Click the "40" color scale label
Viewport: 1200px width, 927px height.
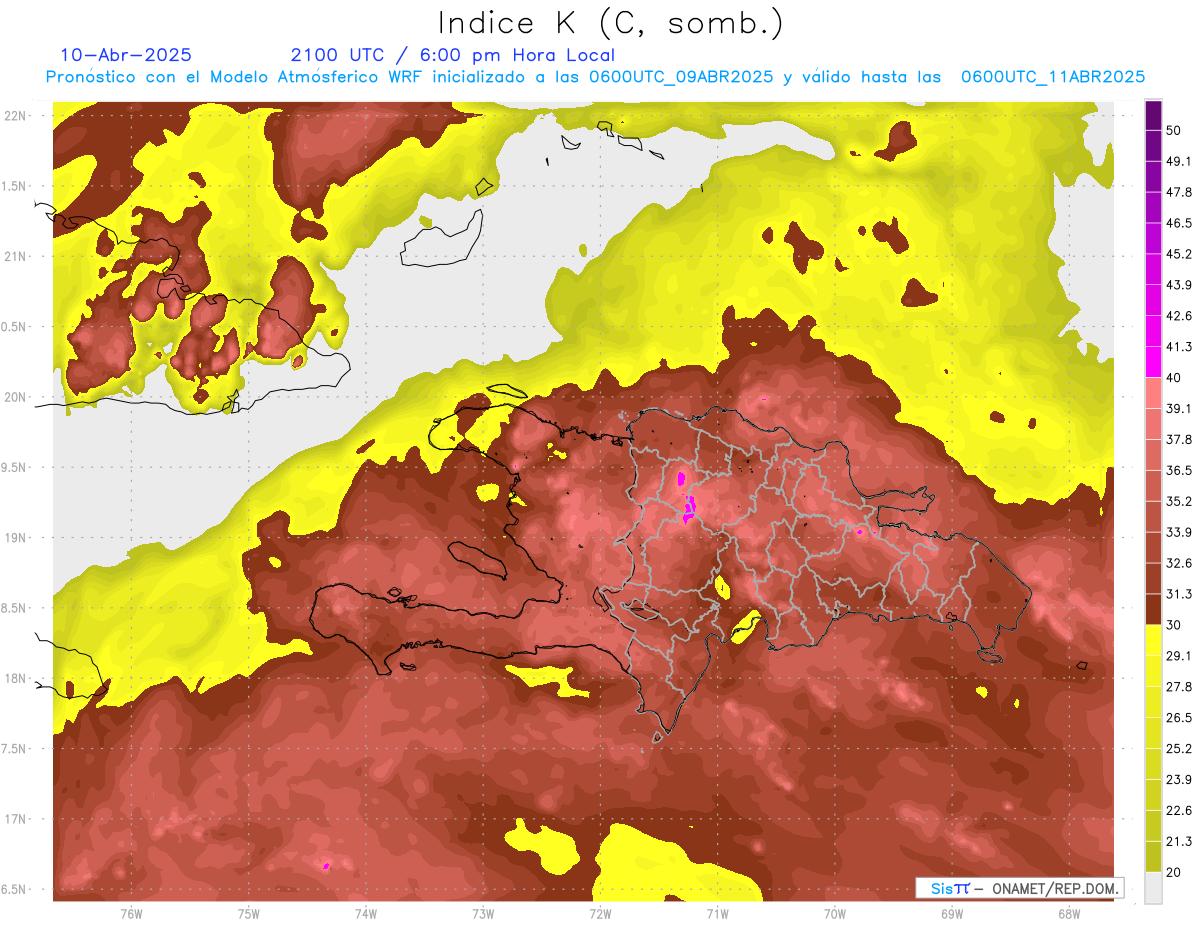point(1174,378)
